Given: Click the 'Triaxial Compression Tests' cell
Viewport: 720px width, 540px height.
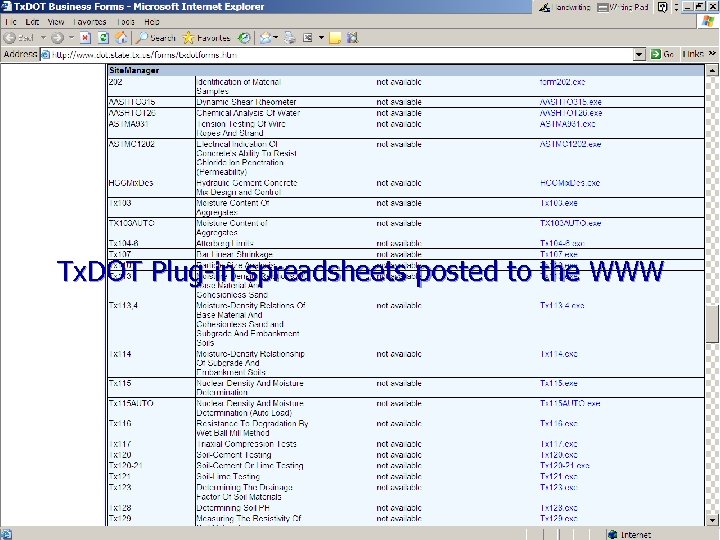Looking at the screenshot, I should [246, 444].
